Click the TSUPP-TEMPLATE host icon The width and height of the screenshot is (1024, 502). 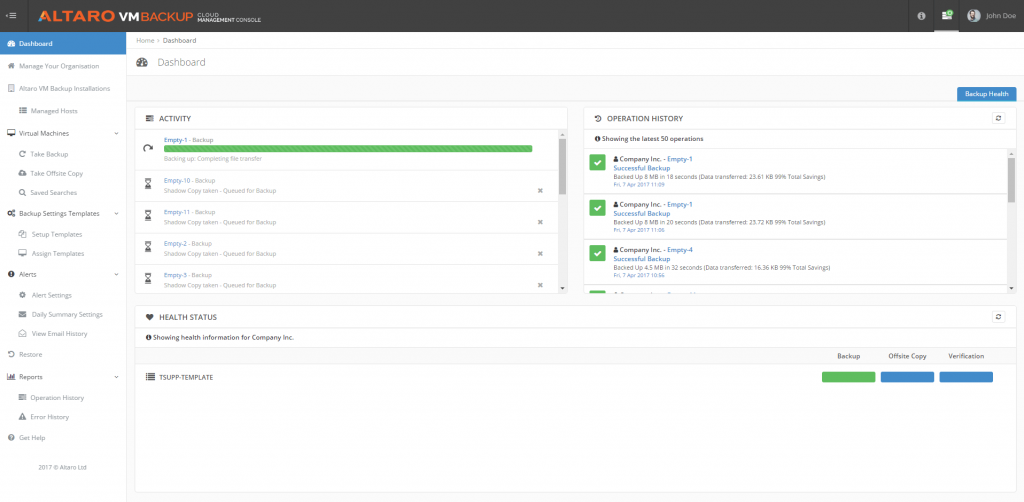click(x=149, y=377)
